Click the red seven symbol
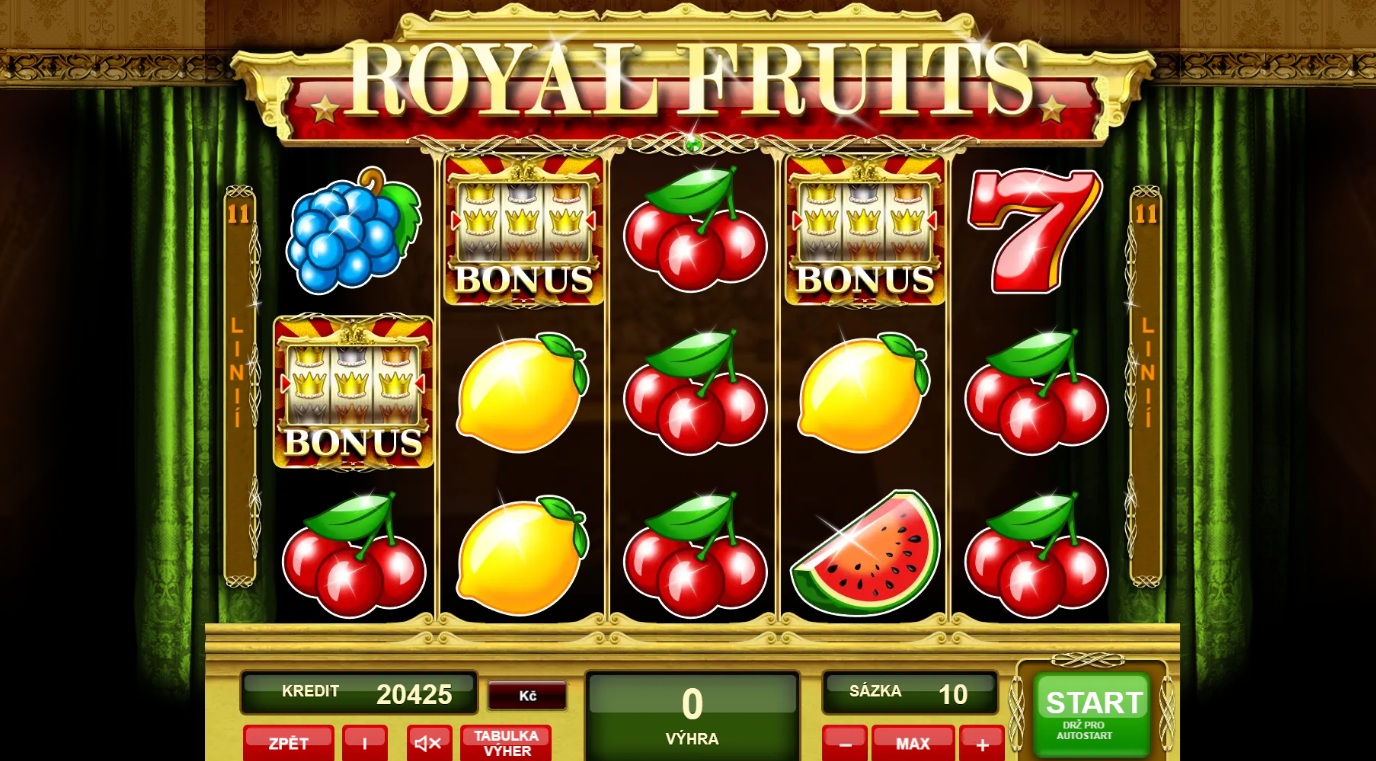The height and width of the screenshot is (761, 1376). tap(1035, 231)
